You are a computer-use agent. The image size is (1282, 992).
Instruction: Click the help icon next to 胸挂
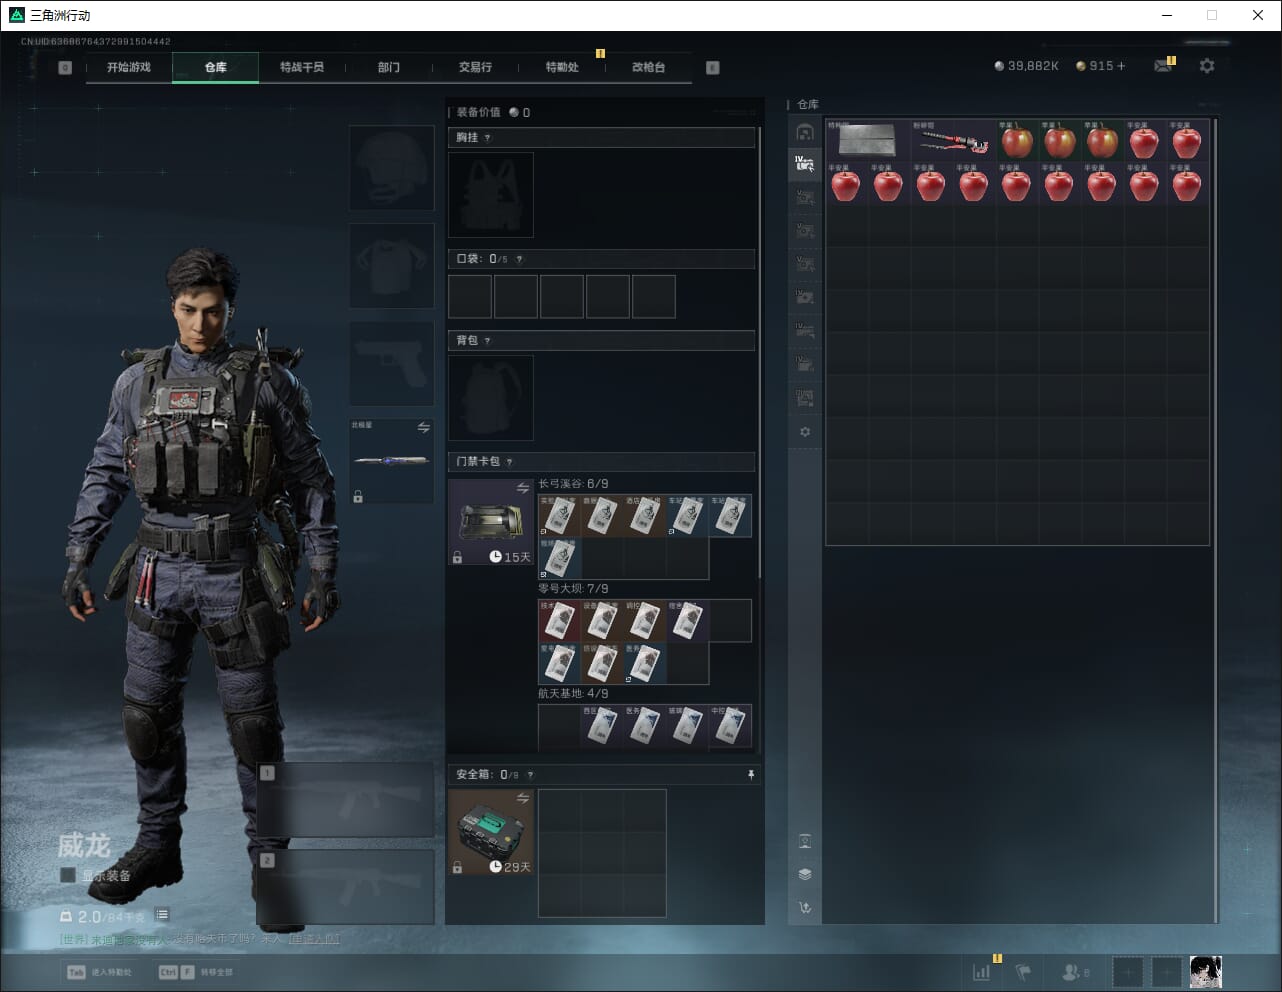(x=488, y=138)
